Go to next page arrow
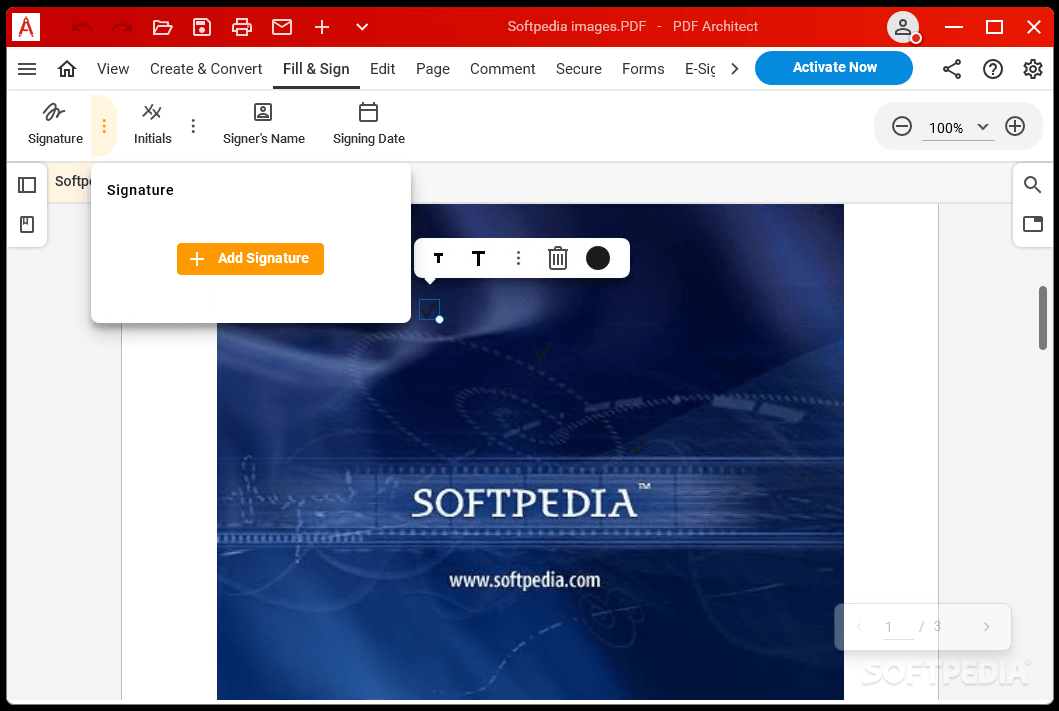The width and height of the screenshot is (1059, 711). click(987, 627)
